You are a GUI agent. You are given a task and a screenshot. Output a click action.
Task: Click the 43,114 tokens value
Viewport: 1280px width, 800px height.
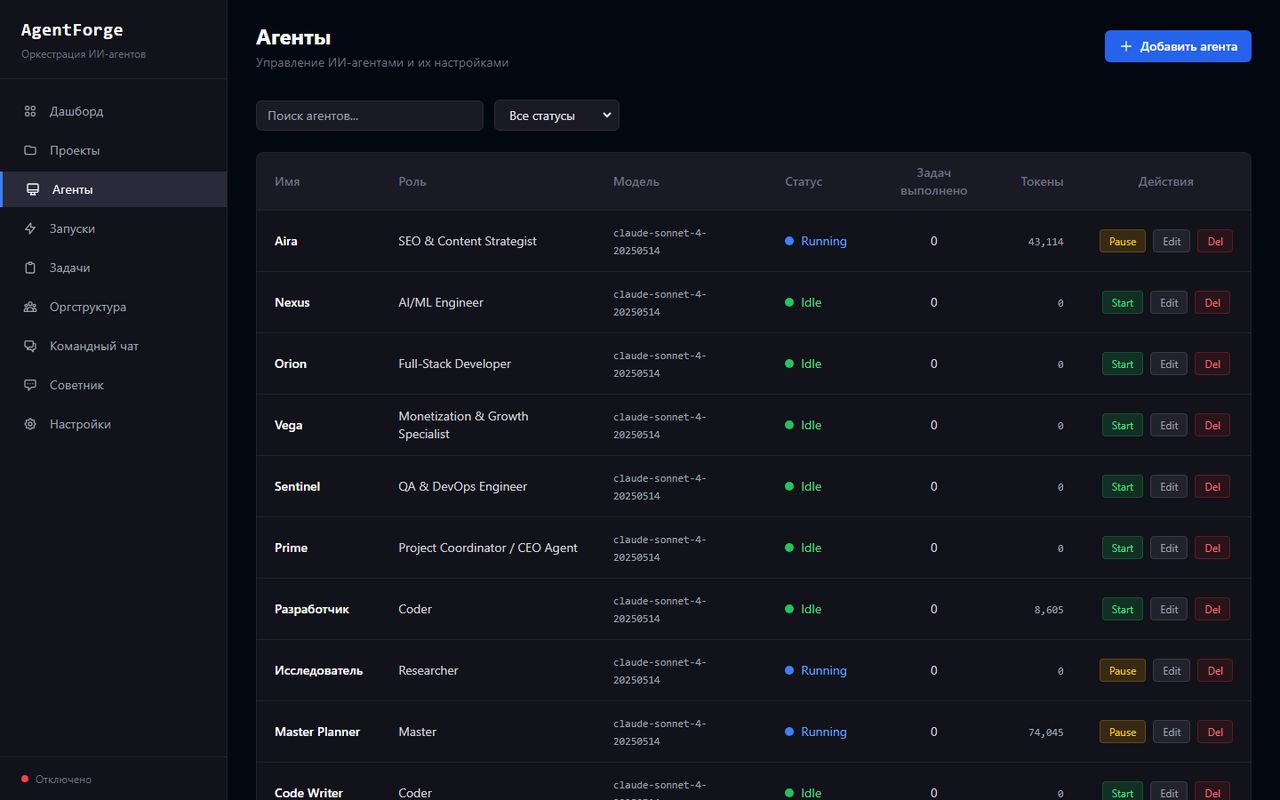1046,242
